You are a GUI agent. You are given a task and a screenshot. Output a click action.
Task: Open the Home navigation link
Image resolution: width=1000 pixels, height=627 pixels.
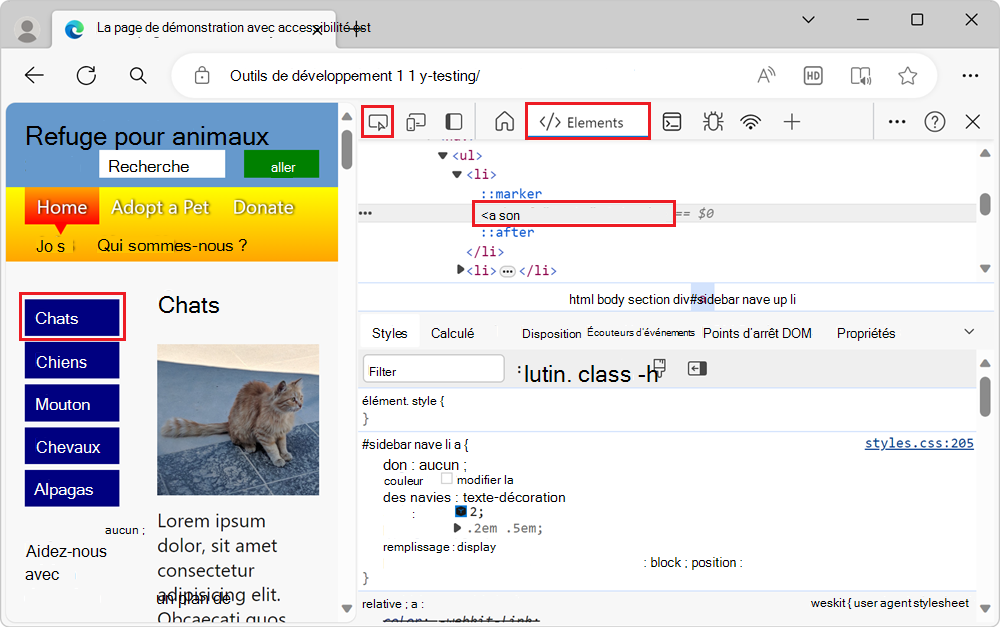point(62,207)
